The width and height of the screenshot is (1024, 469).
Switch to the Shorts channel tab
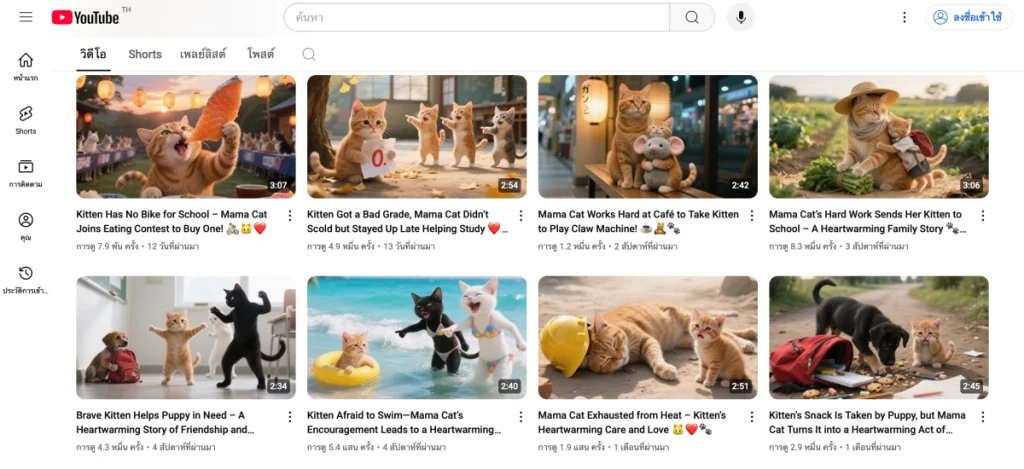point(145,54)
